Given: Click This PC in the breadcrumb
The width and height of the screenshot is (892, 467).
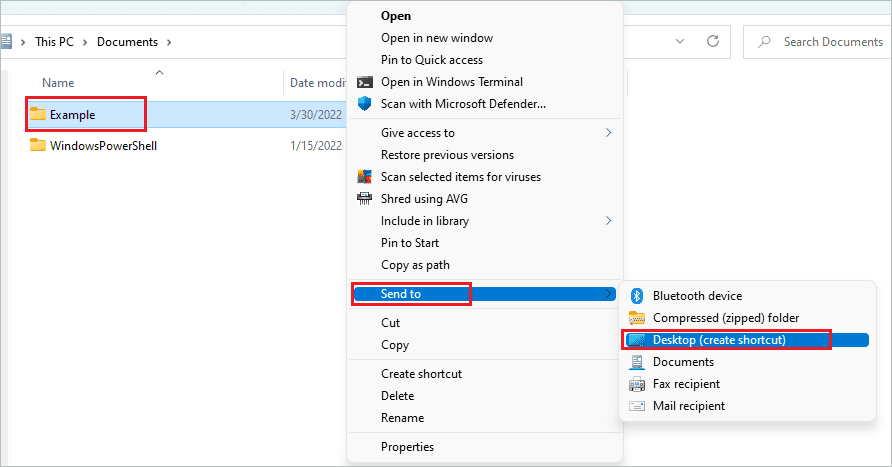Looking at the screenshot, I should [x=54, y=42].
